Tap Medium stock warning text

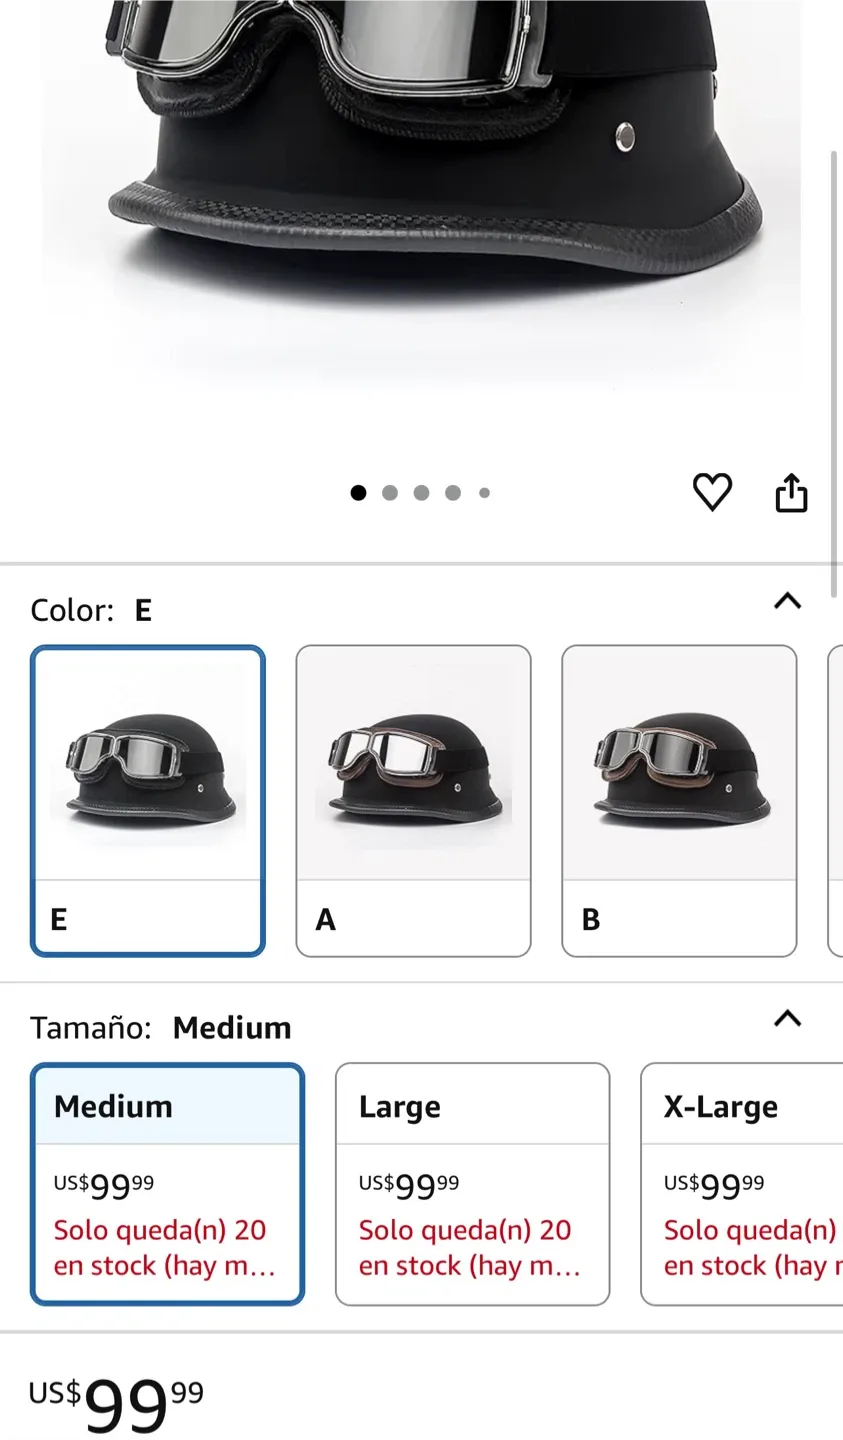(164, 1248)
